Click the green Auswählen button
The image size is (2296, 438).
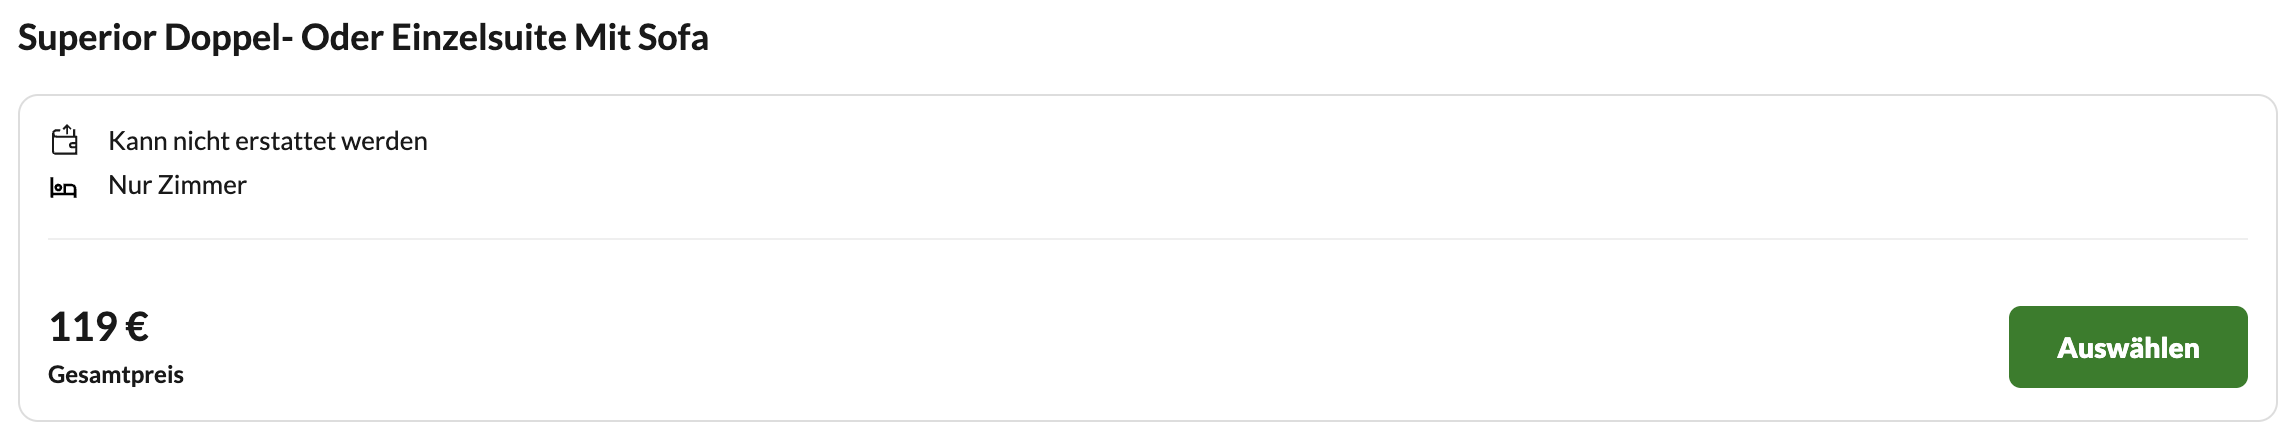point(2128,347)
